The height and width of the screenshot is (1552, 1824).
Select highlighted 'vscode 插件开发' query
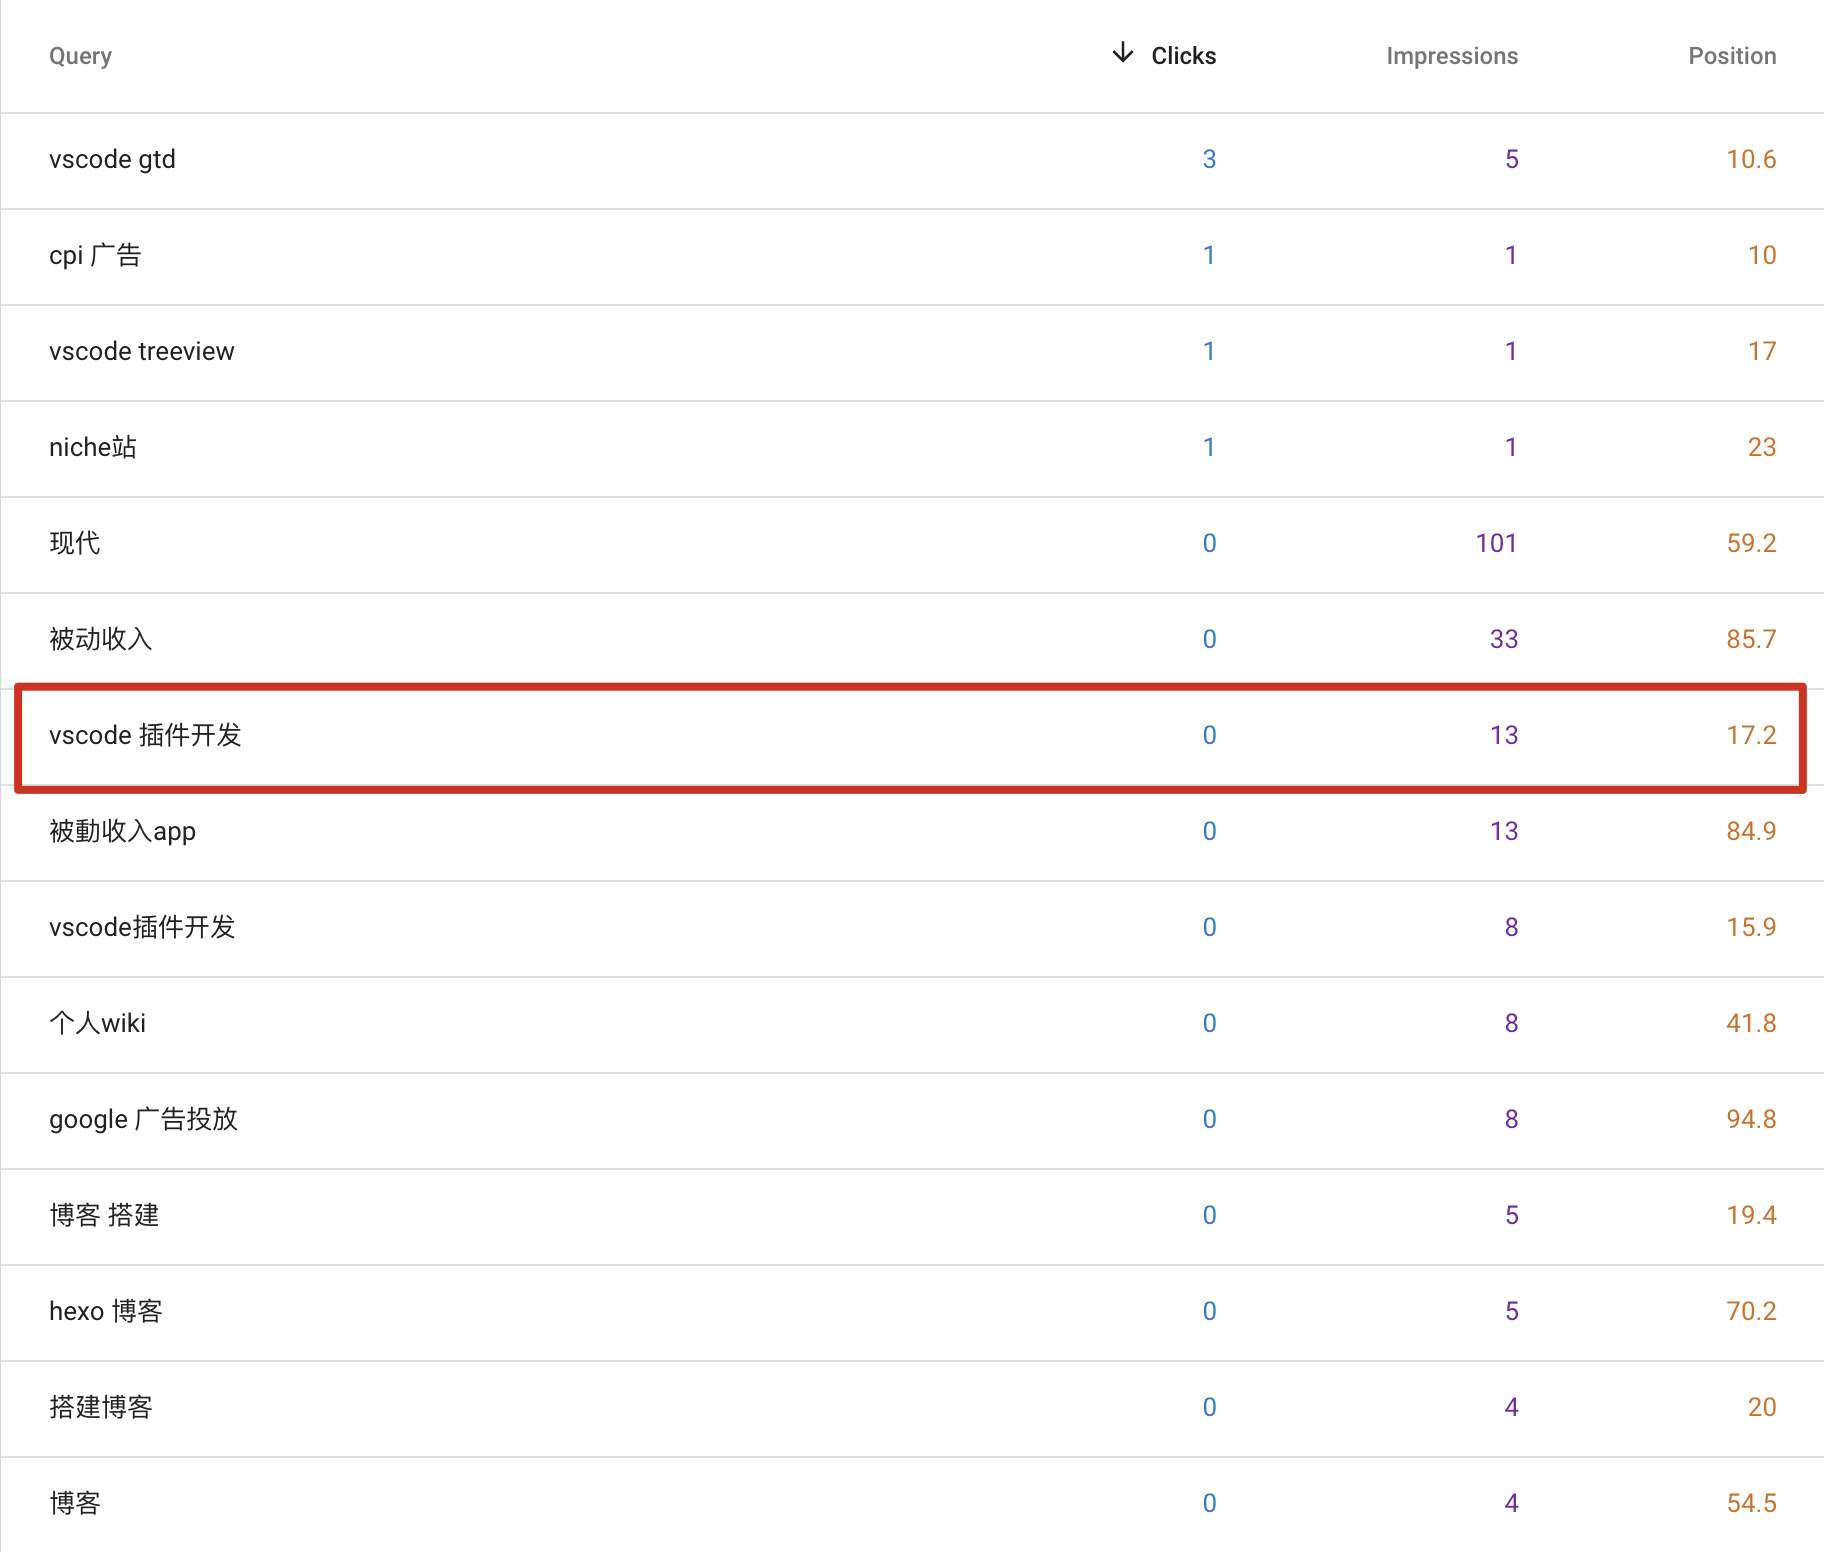tap(145, 736)
